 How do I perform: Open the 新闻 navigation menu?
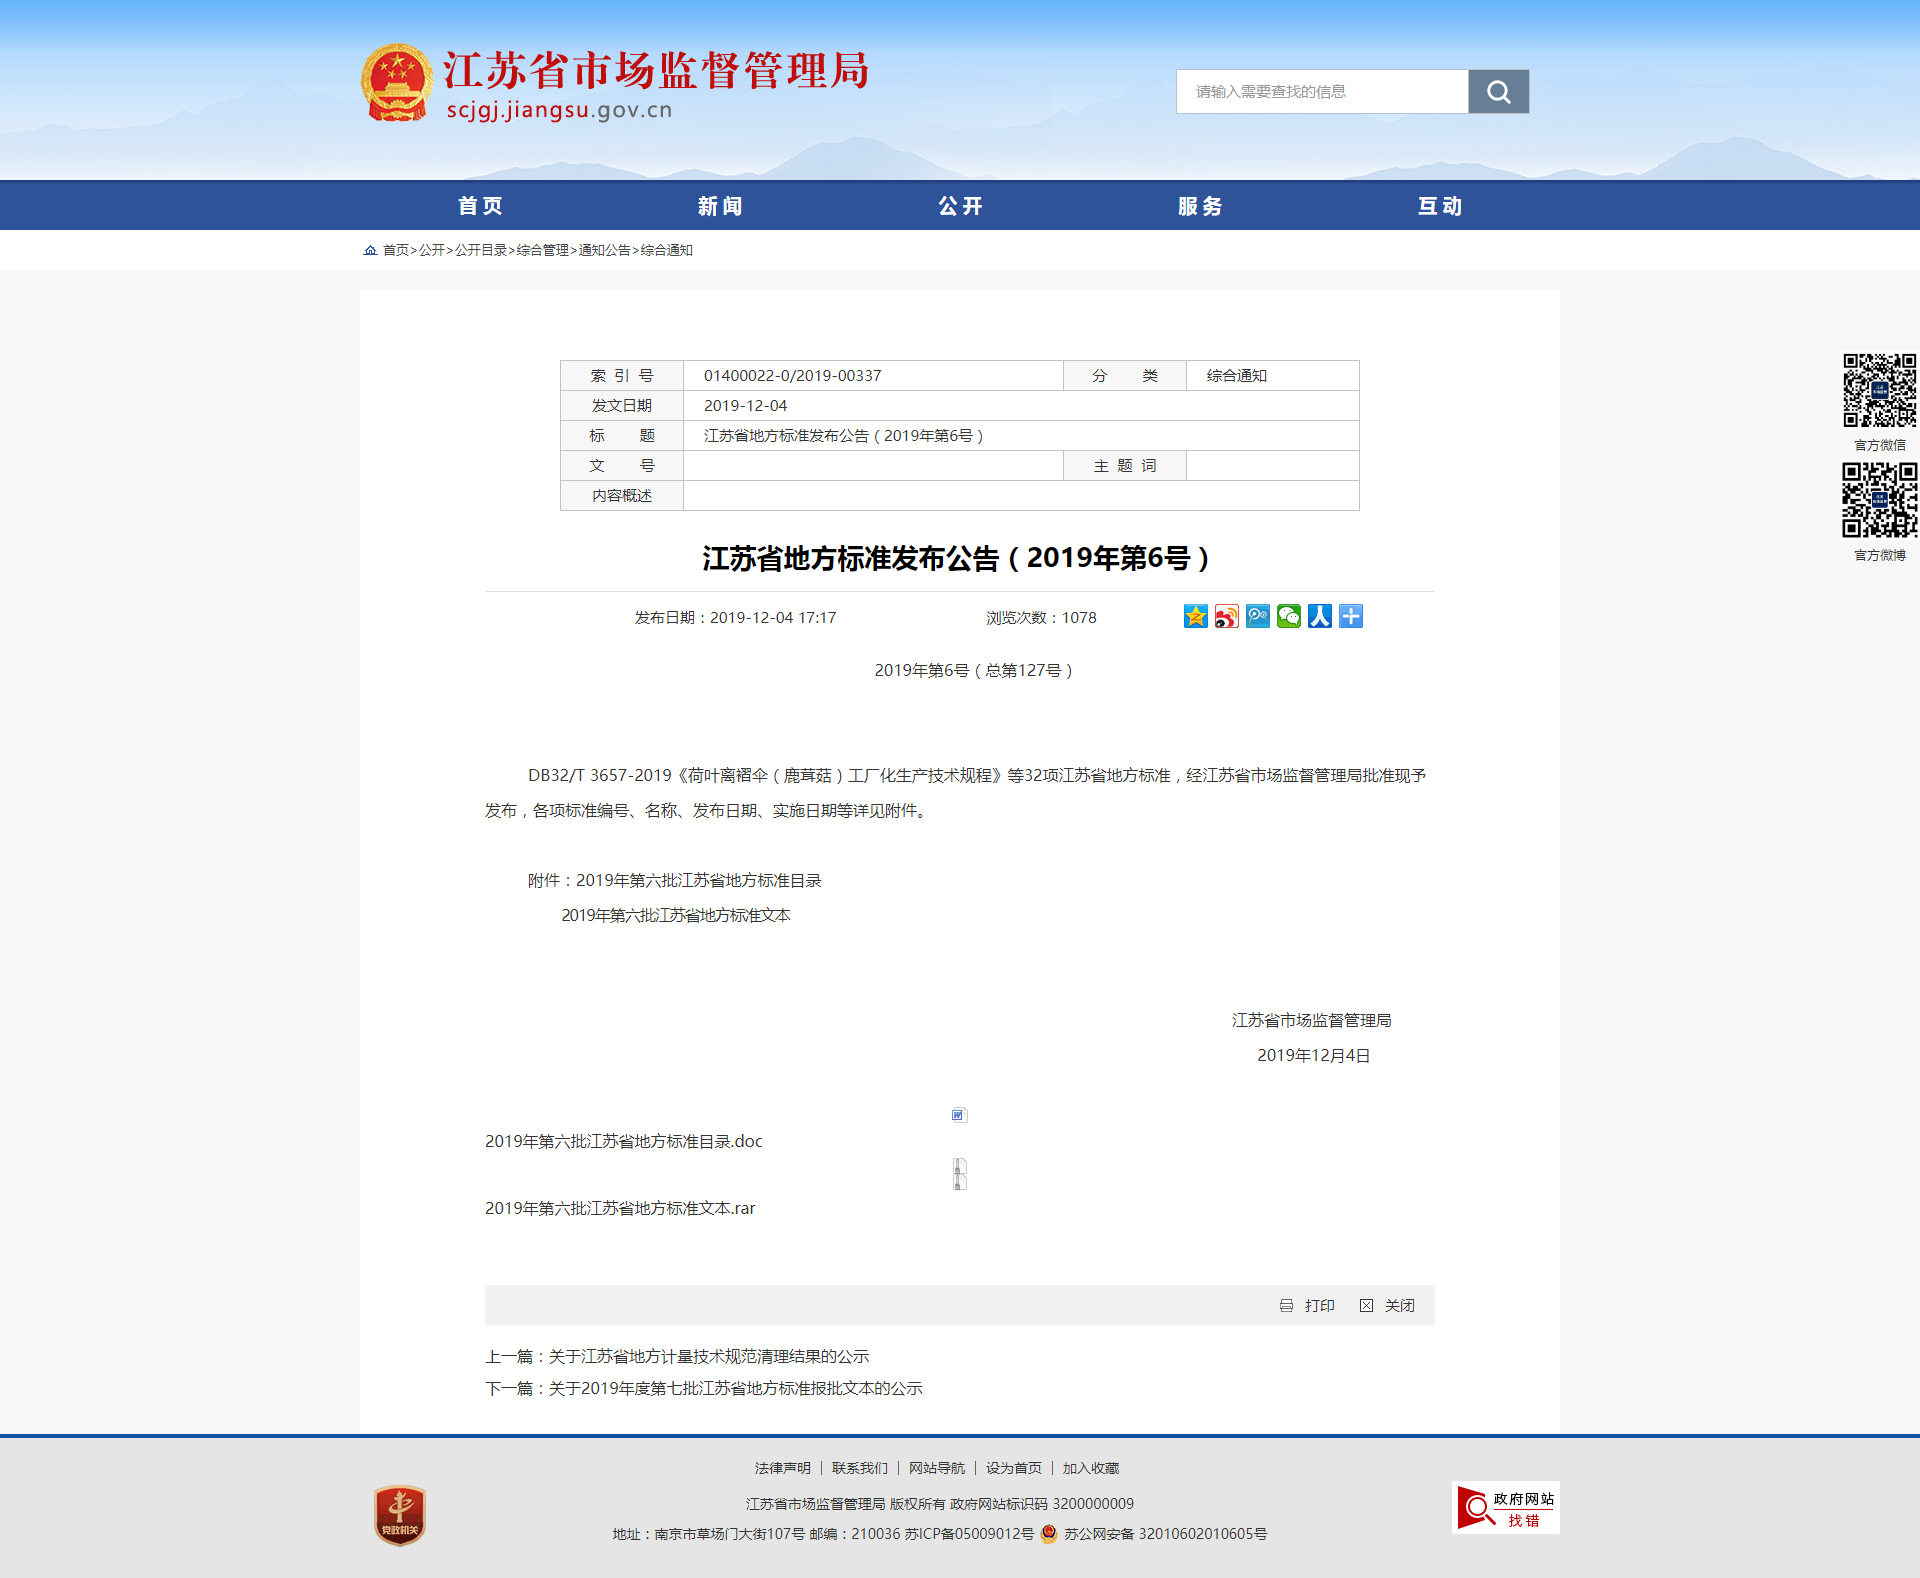[x=720, y=206]
